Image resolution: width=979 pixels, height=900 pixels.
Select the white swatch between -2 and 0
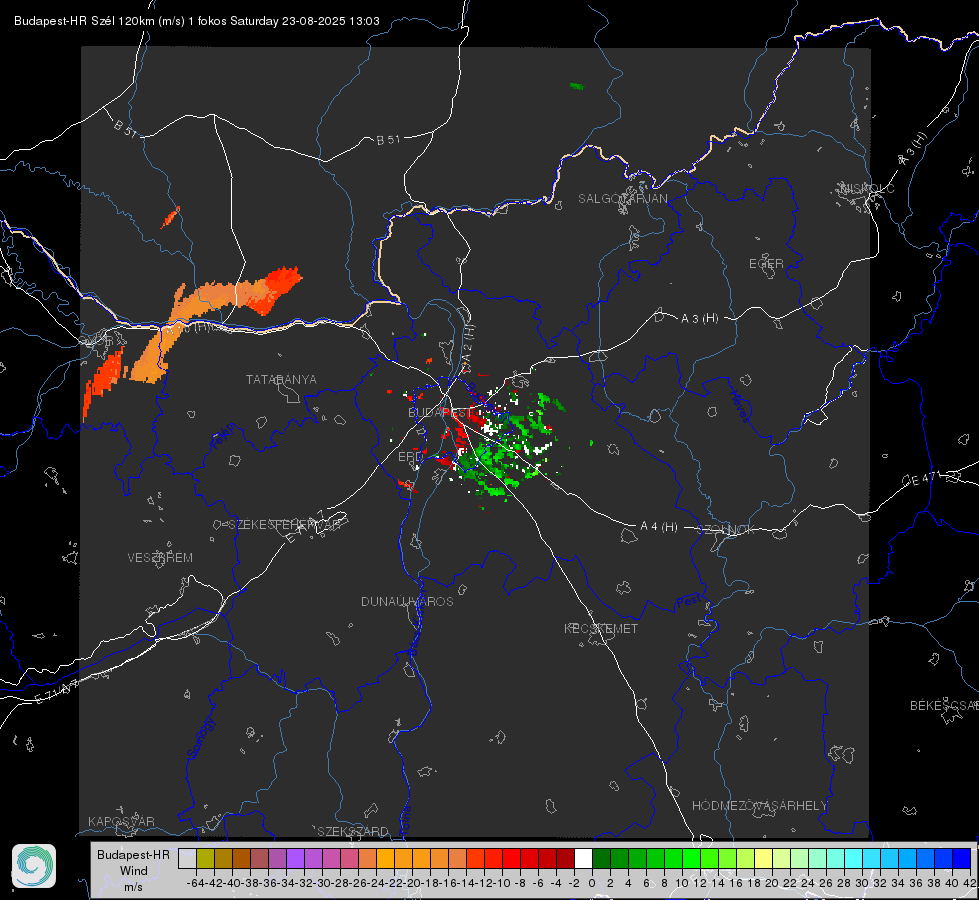(x=583, y=858)
